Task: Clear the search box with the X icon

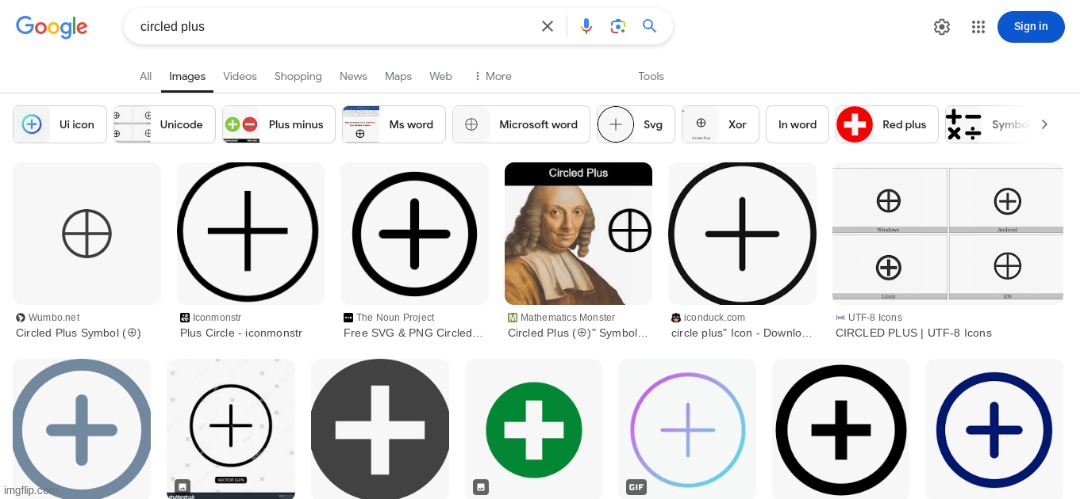Action: pos(547,26)
